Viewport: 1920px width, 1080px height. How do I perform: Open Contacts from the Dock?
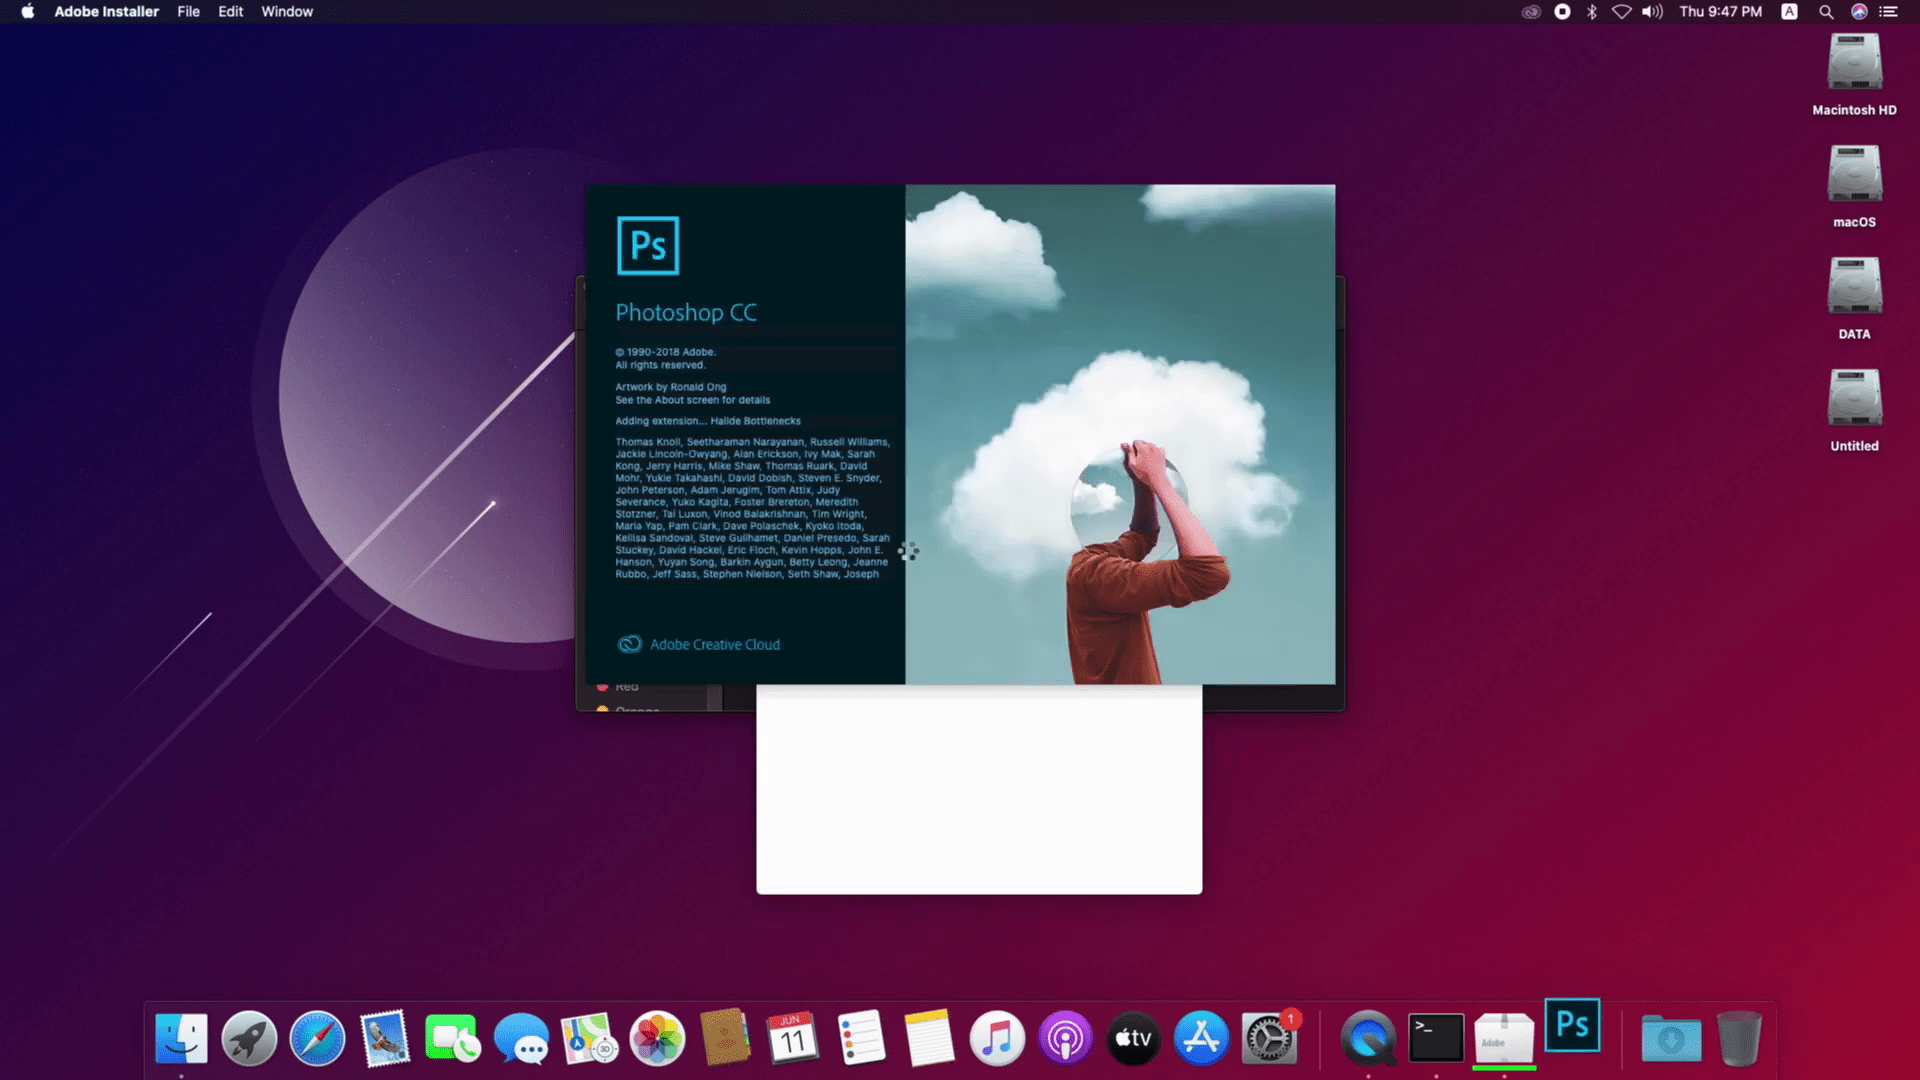tap(725, 1038)
